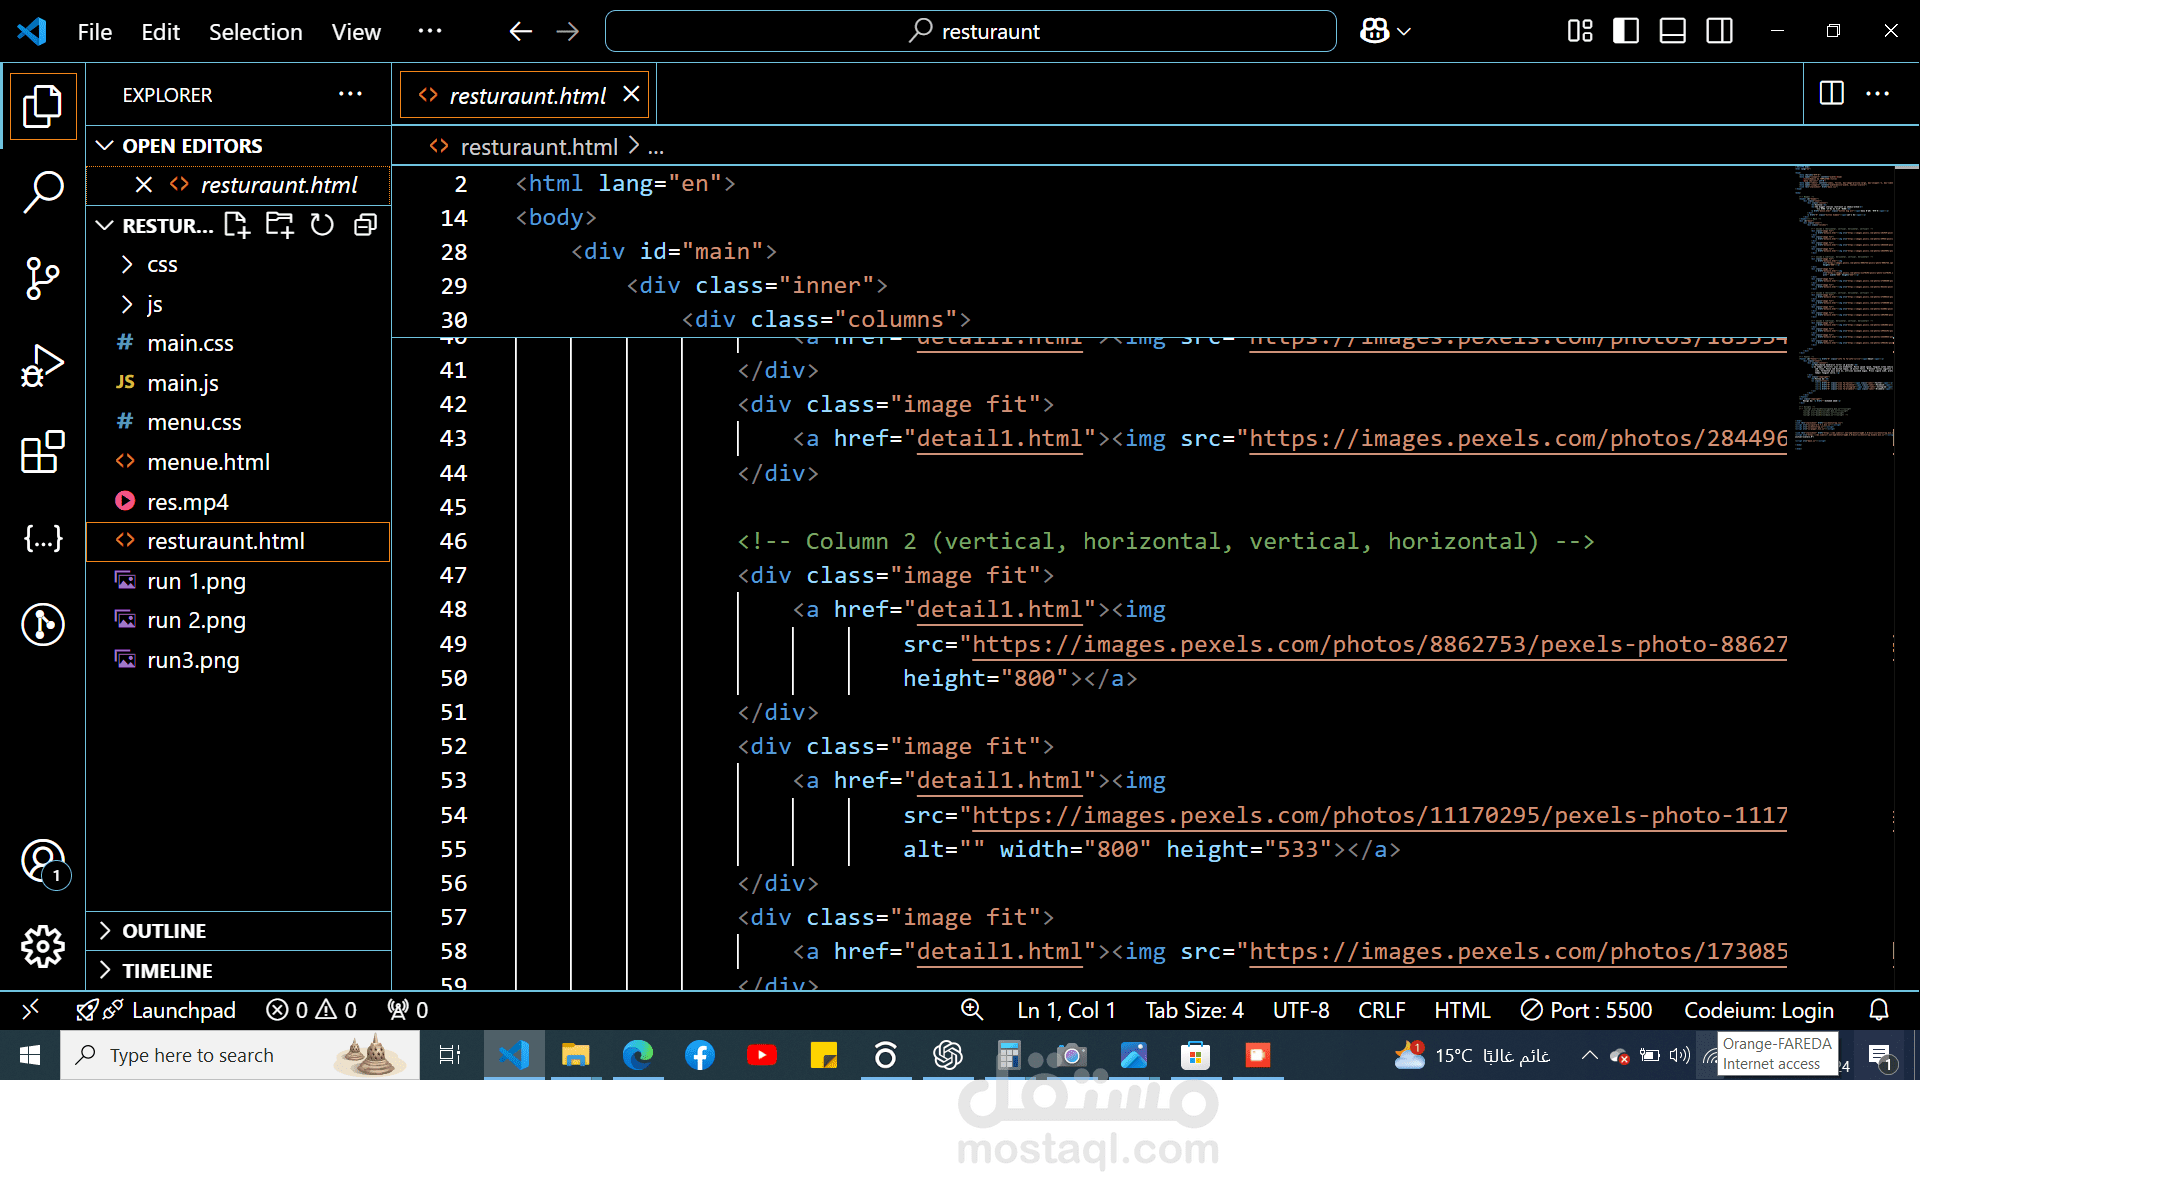Expand the css folder
This screenshot has width=2178, height=1196.
pos(162,265)
